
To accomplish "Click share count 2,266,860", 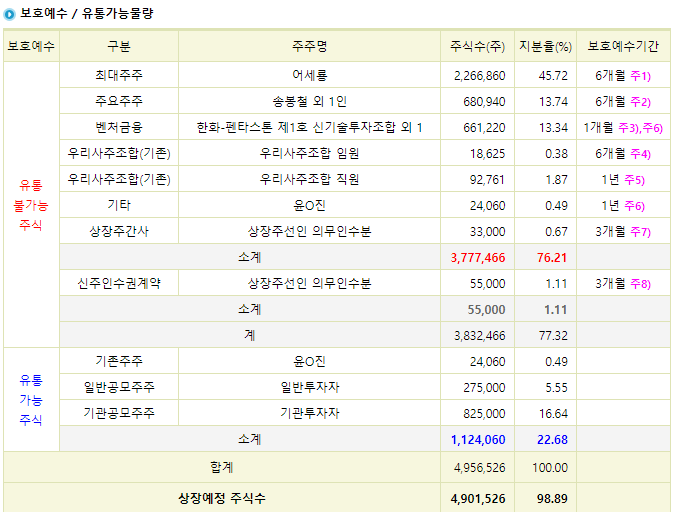I will pos(479,76).
